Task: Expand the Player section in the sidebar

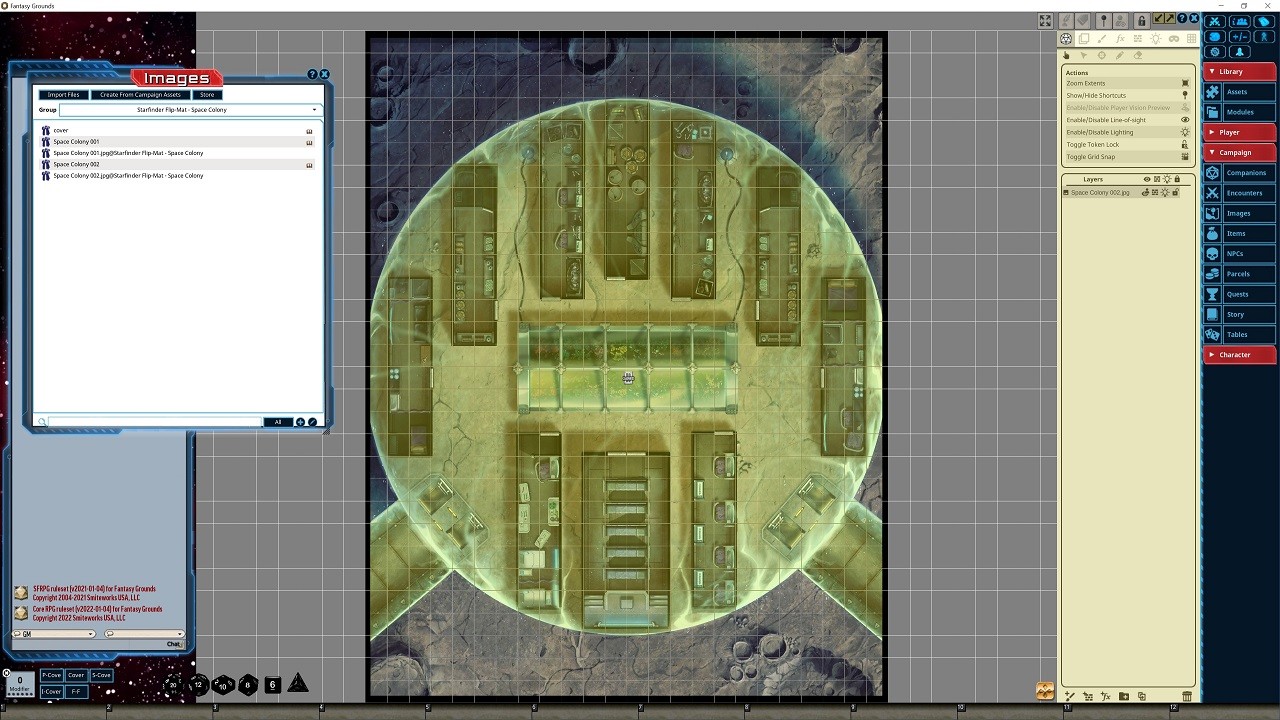Action: click(1239, 131)
